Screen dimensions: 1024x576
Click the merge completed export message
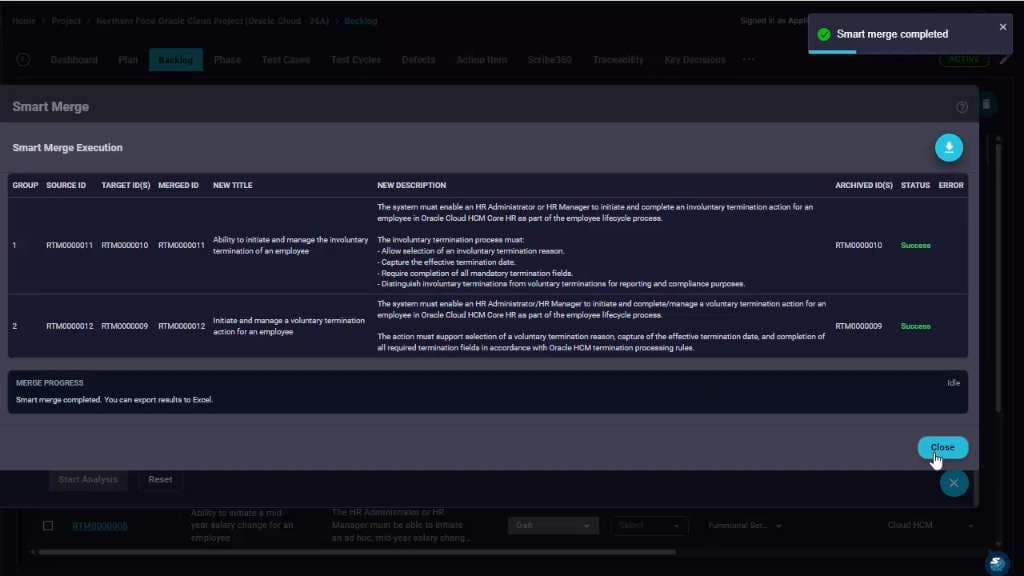click(114, 400)
